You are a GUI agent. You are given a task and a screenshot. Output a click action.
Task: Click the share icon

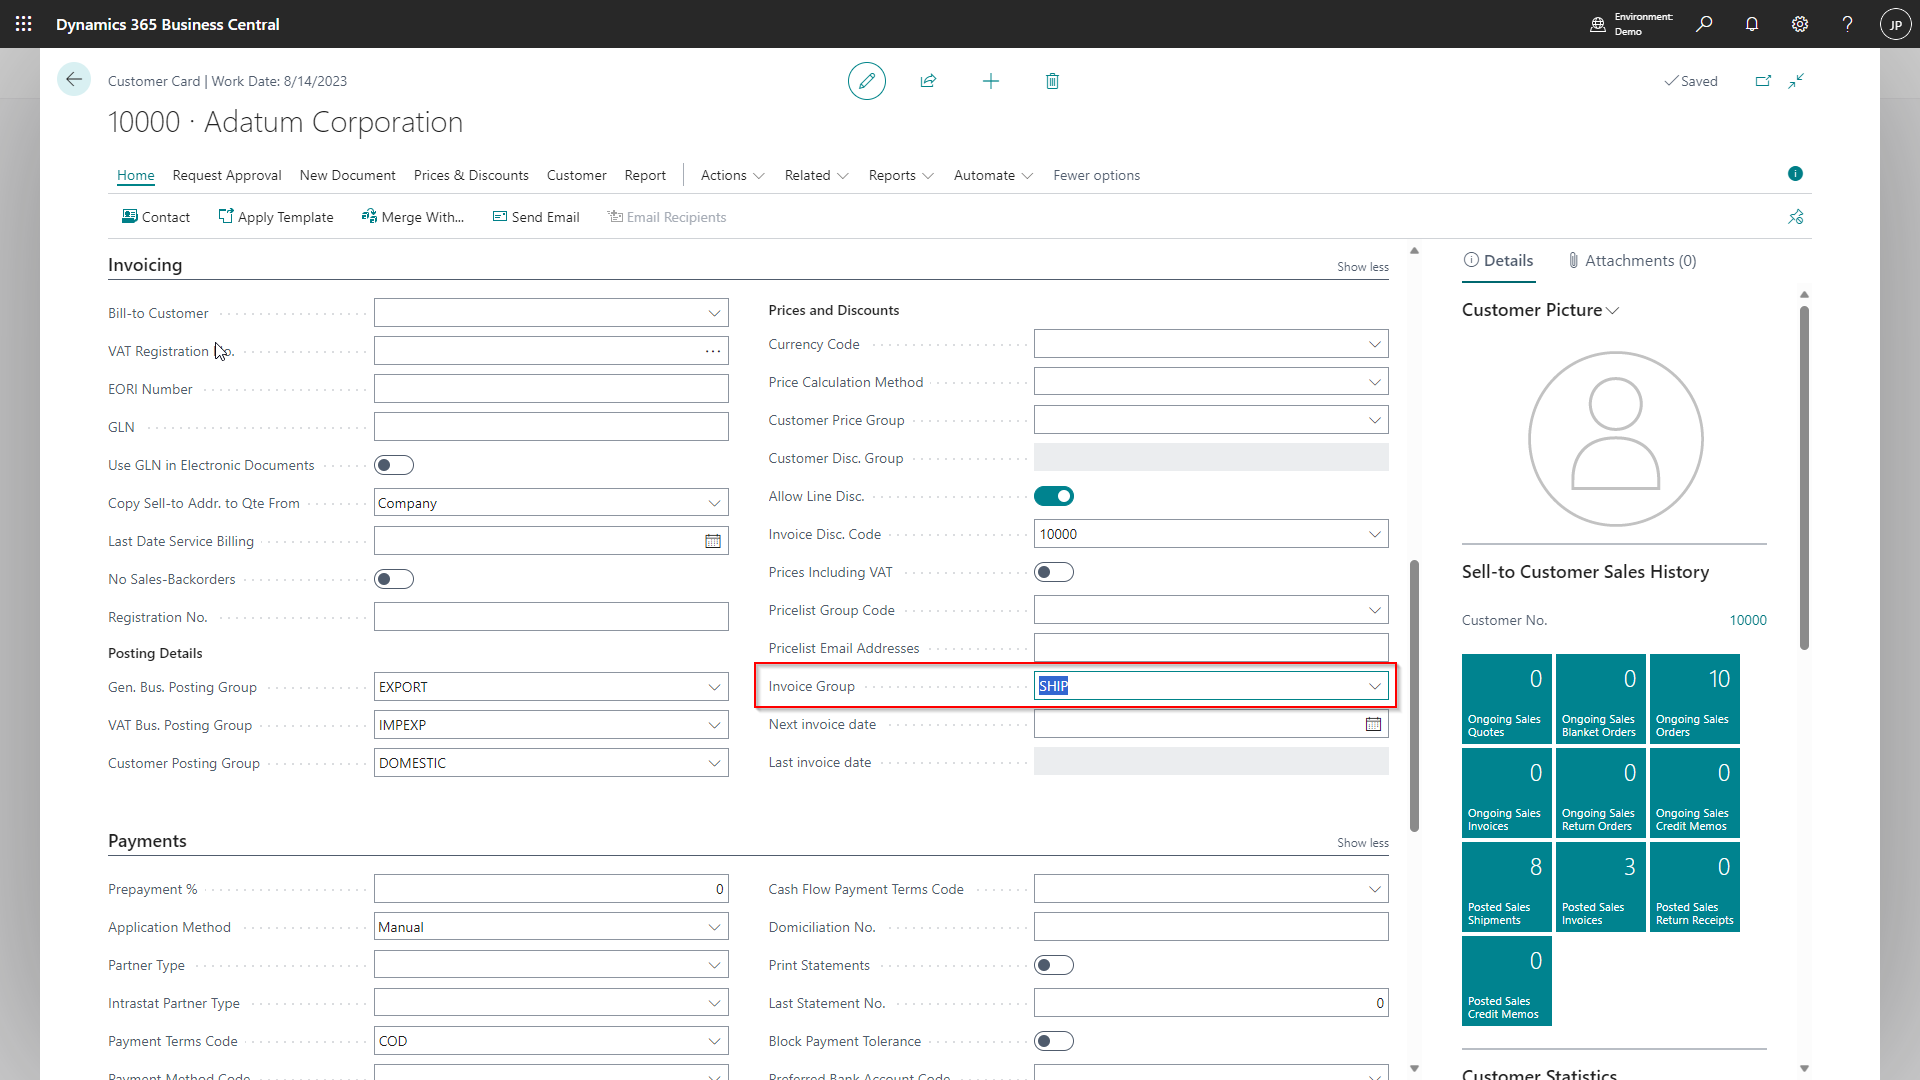[928, 81]
